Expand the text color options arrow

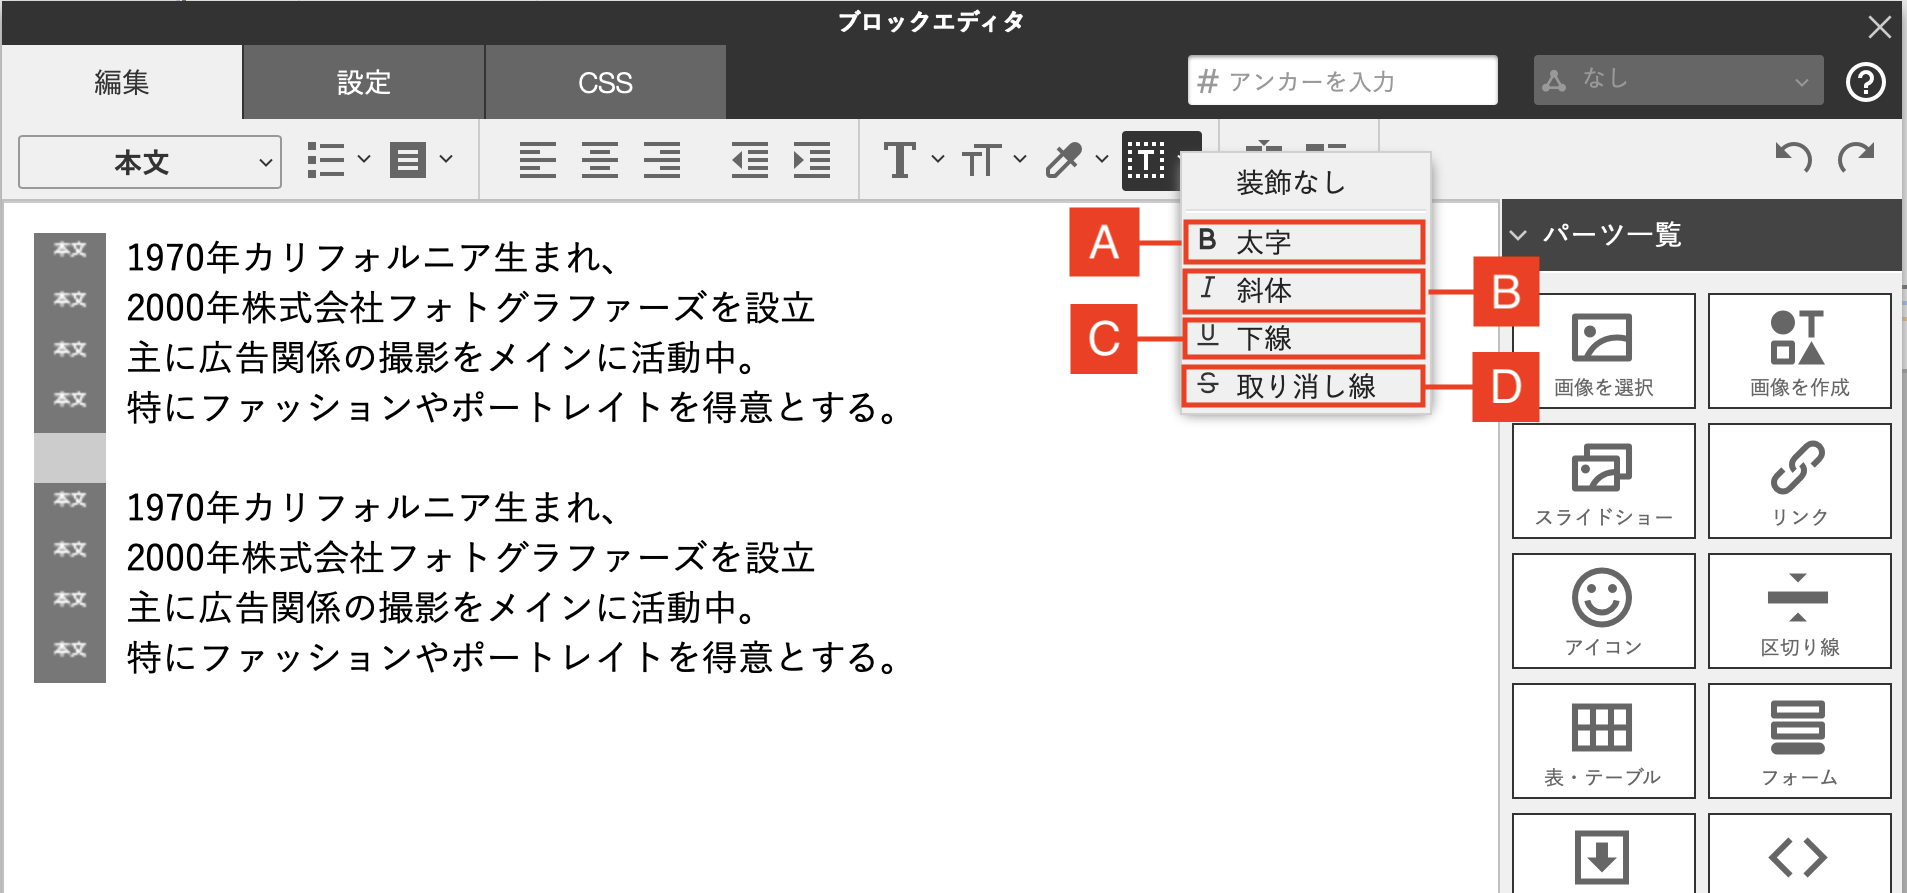1101,159
